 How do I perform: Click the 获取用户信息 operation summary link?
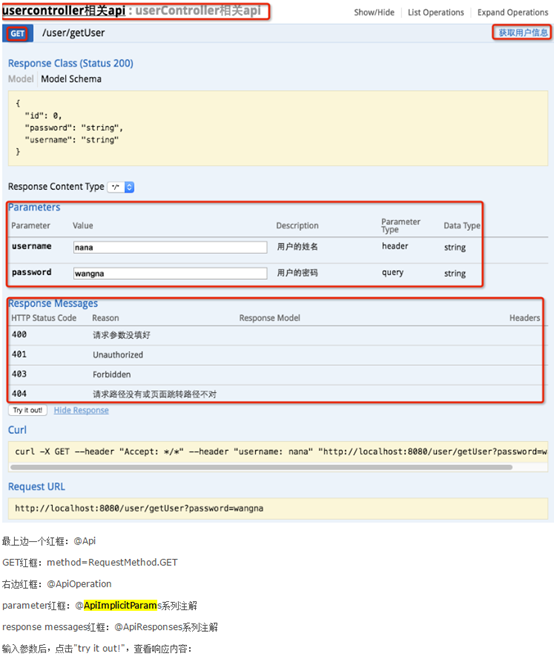click(x=523, y=33)
